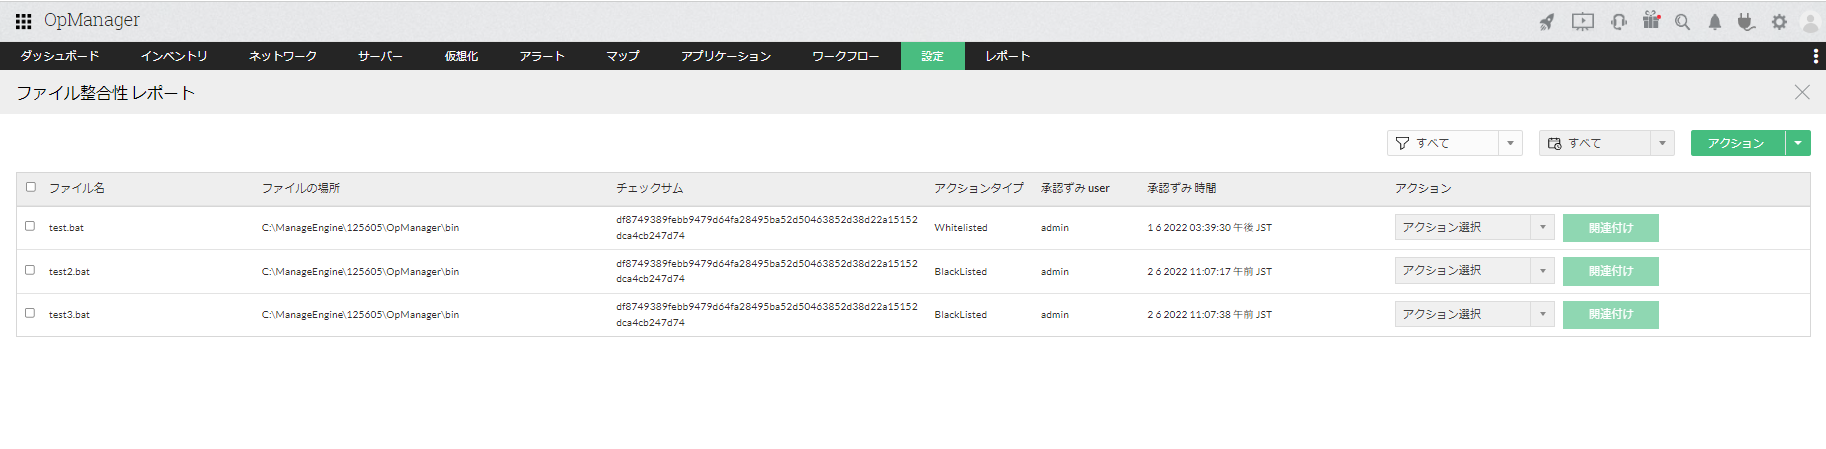Open the gift box icon
This screenshot has height=449, width=1826.
1651,21
